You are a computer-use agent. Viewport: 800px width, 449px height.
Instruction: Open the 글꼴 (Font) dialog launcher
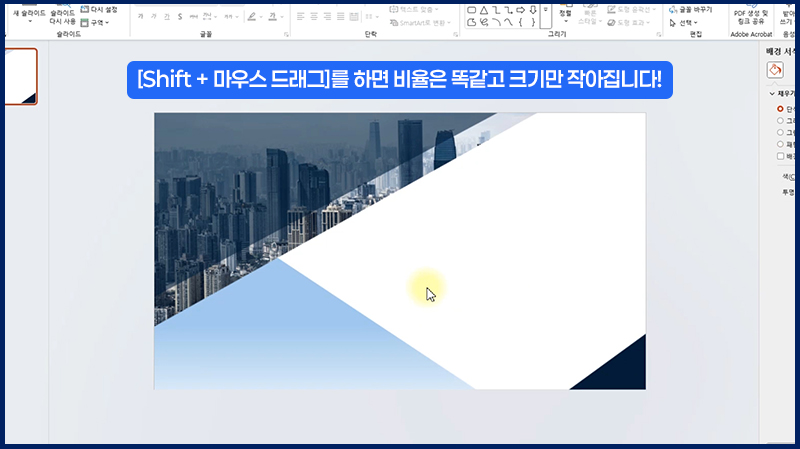pyautogui.click(x=286, y=35)
